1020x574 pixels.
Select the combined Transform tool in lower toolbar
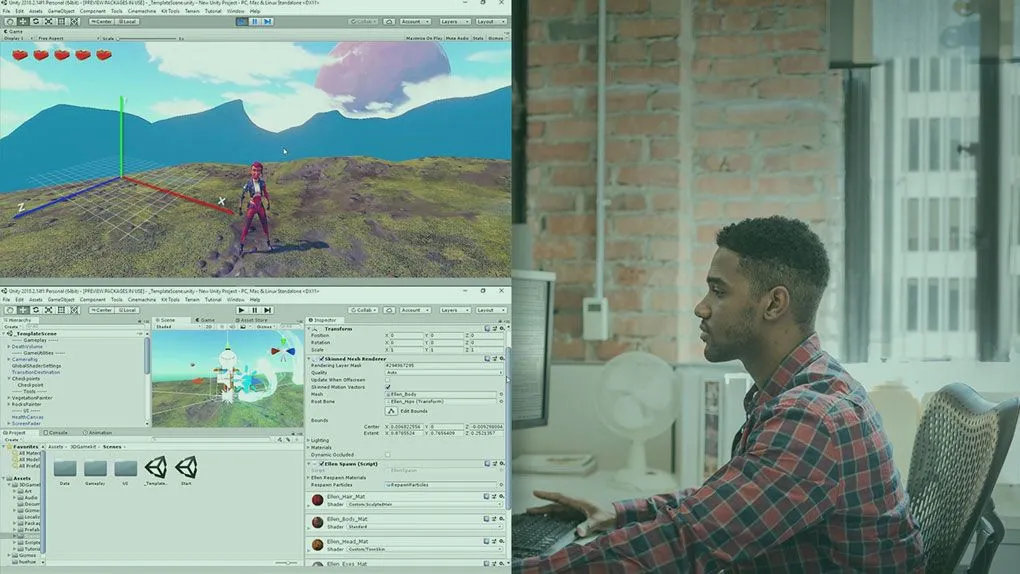coord(75,310)
